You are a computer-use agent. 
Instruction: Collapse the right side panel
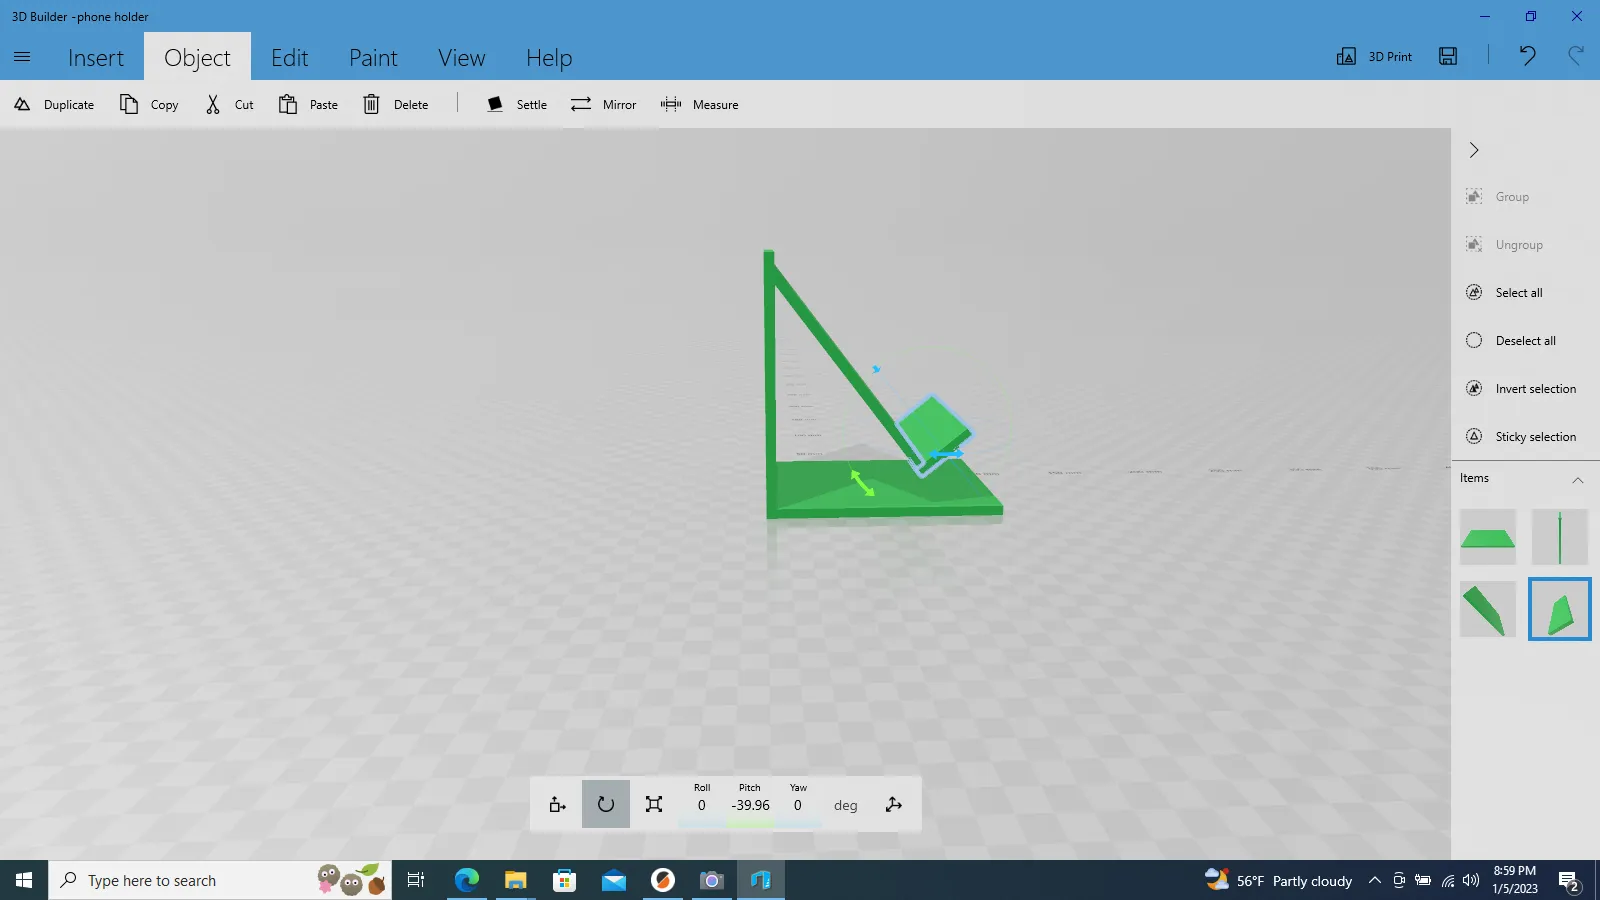(x=1474, y=150)
